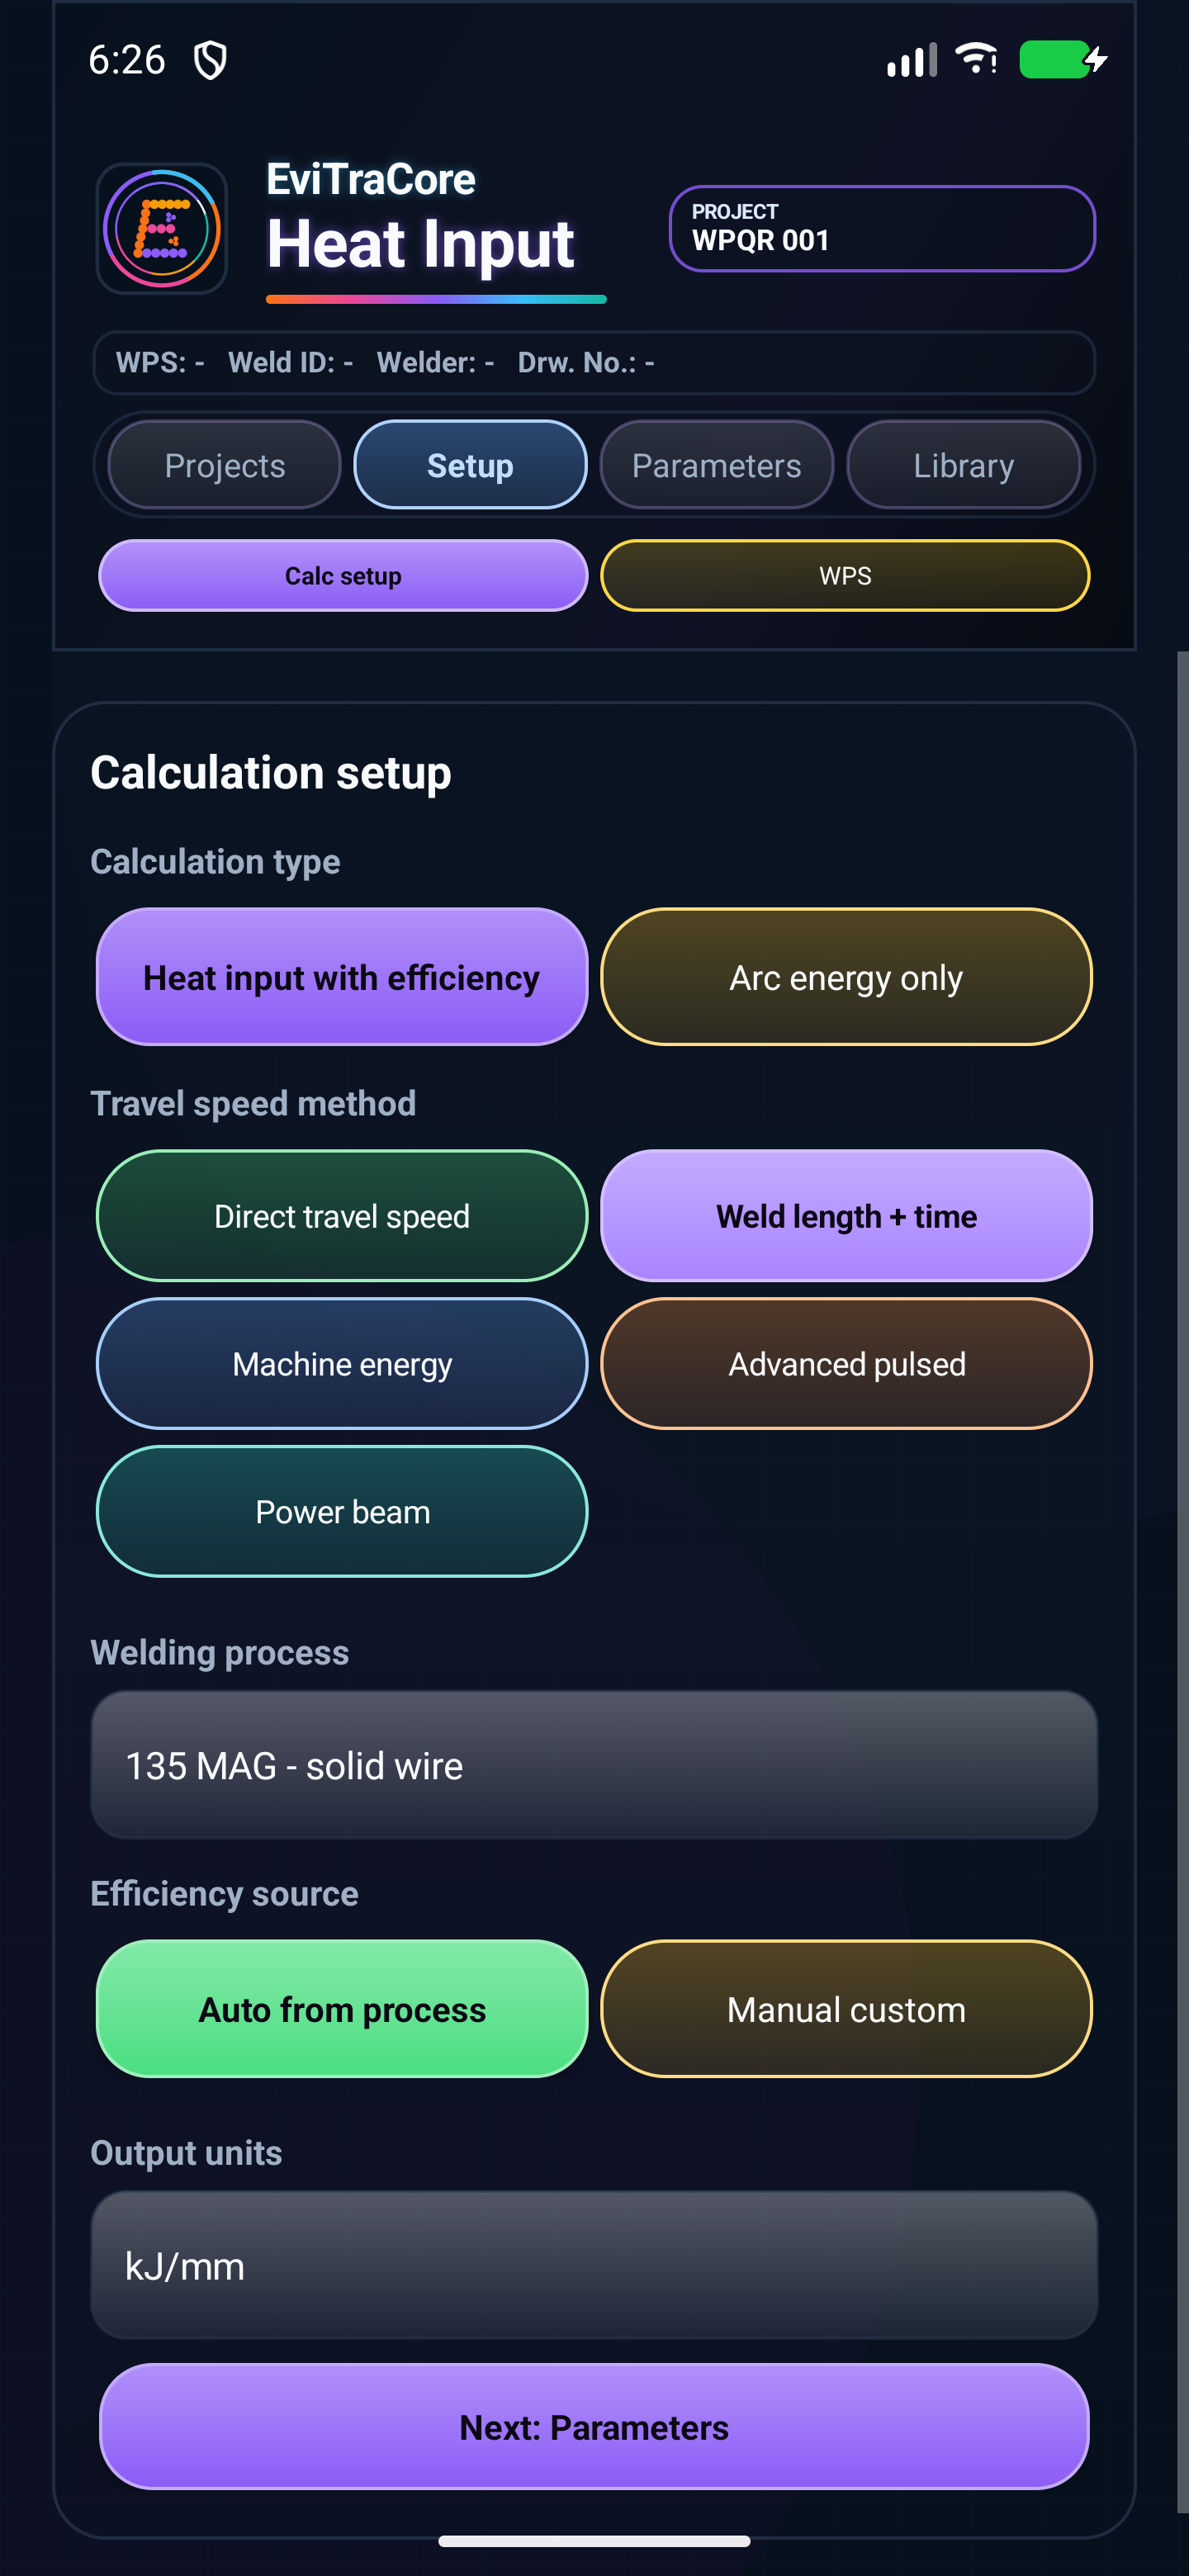Image resolution: width=1189 pixels, height=2576 pixels.
Task: Tap the Wi-Fi status icon
Action: point(976,59)
